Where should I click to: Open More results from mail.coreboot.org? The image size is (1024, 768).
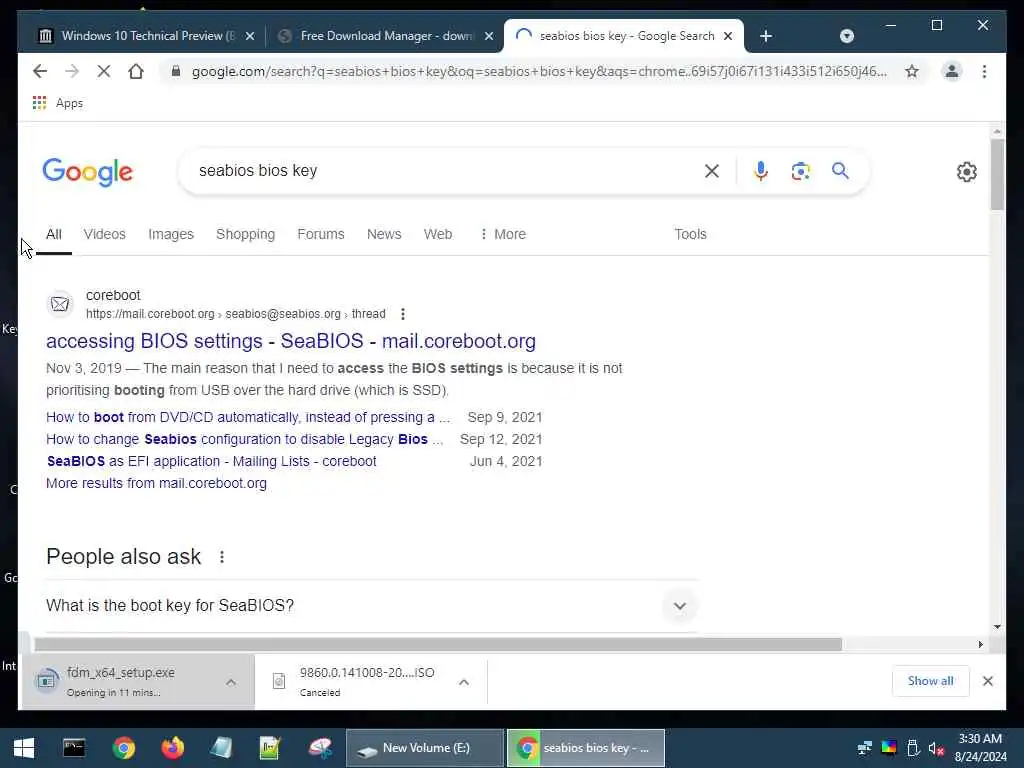pos(156,483)
